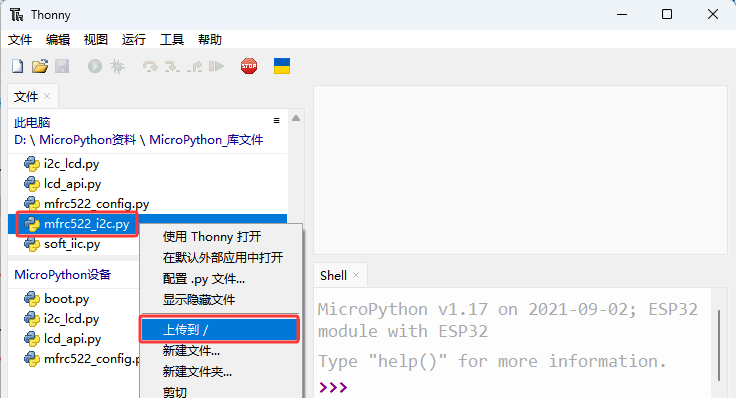Choose 配置 .py 文件... menu entry
Image resolution: width=736 pixels, height=398 pixels.
click(221, 279)
